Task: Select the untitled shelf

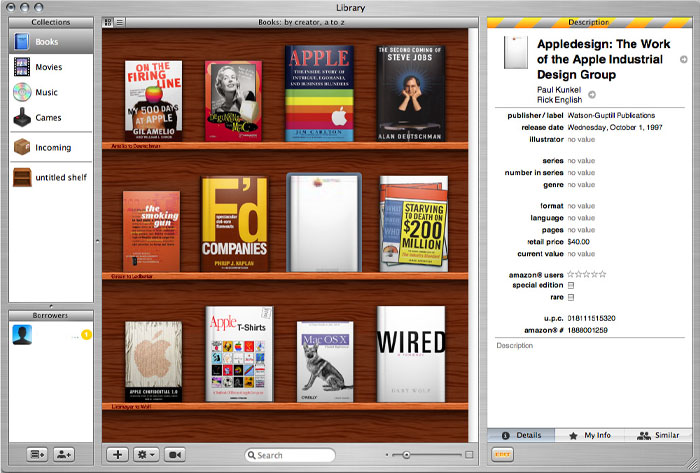Action: (51, 177)
